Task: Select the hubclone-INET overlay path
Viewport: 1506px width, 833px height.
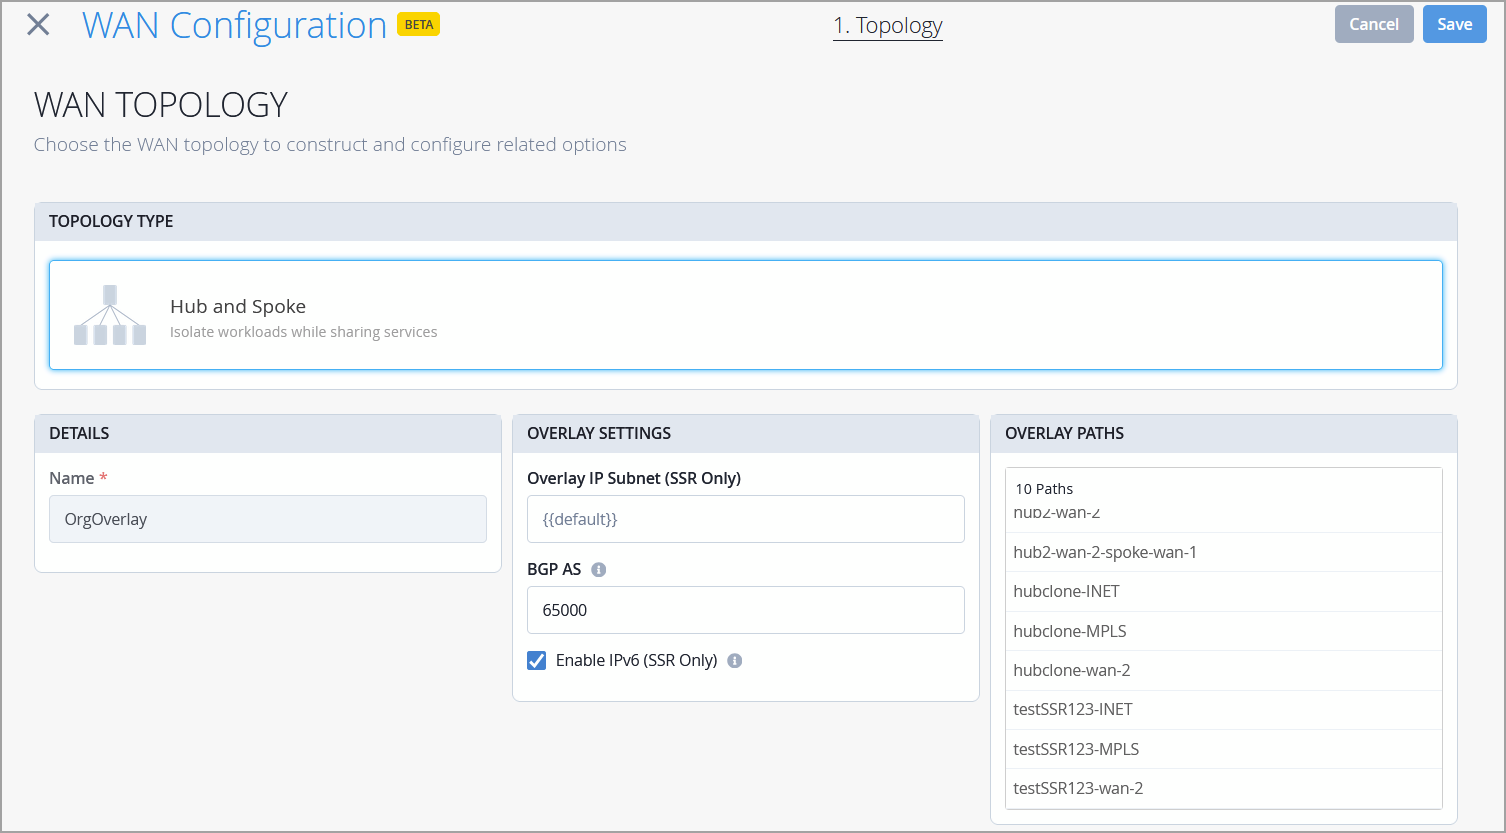Action: point(1066,591)
